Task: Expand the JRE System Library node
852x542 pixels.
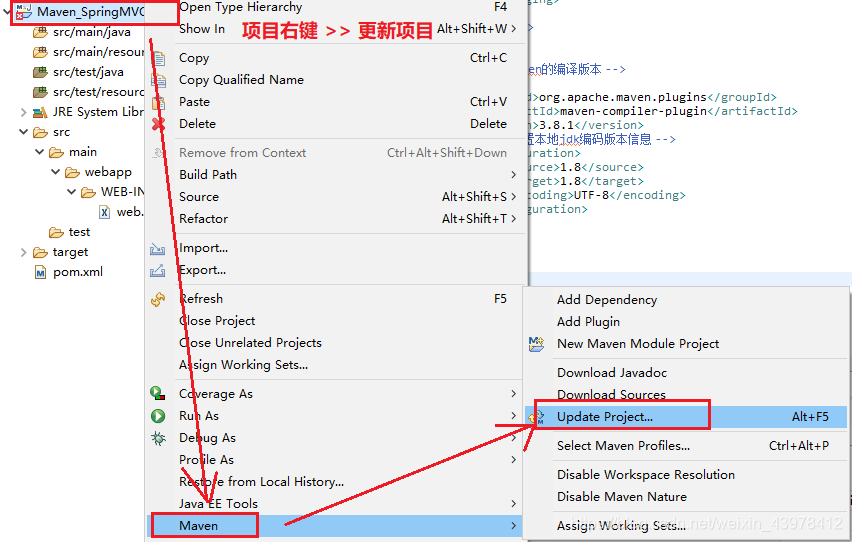Action: pos(23,113)
